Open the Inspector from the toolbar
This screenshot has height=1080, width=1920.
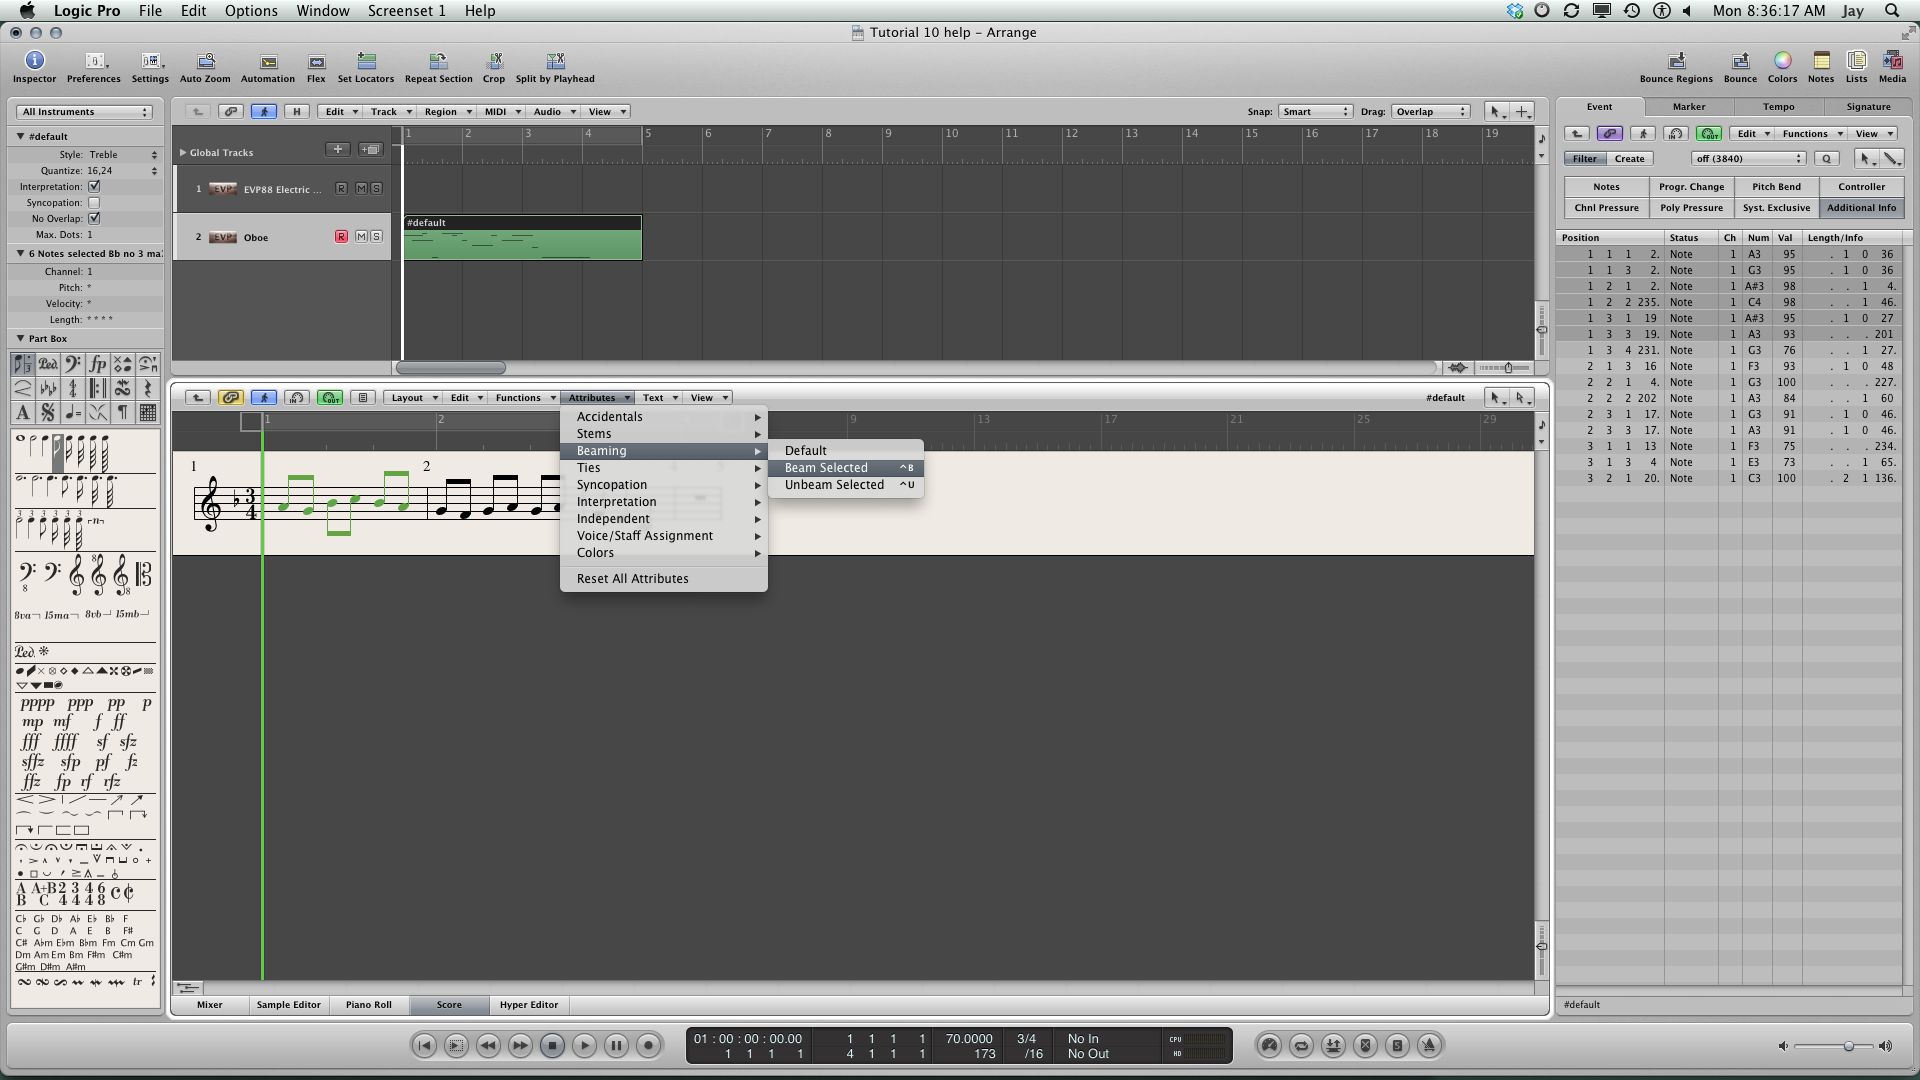click(34, 67)
